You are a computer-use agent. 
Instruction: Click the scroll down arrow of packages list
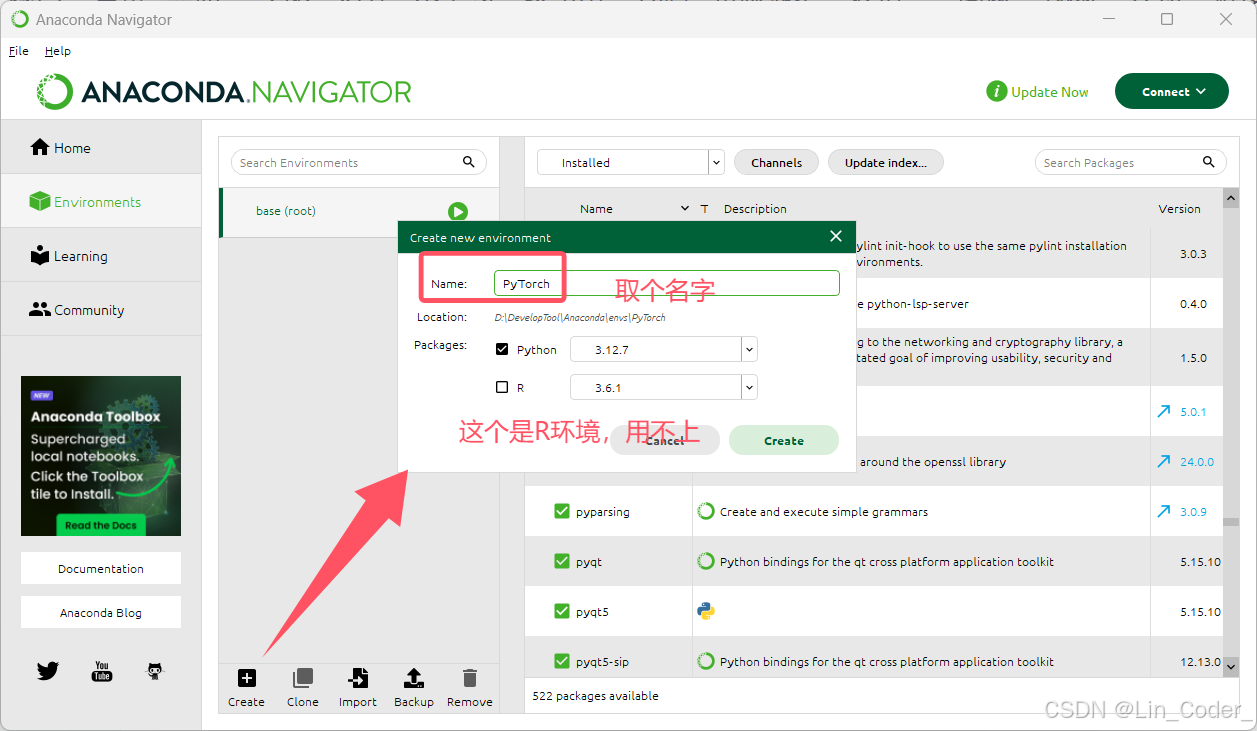coord(1232,666)
